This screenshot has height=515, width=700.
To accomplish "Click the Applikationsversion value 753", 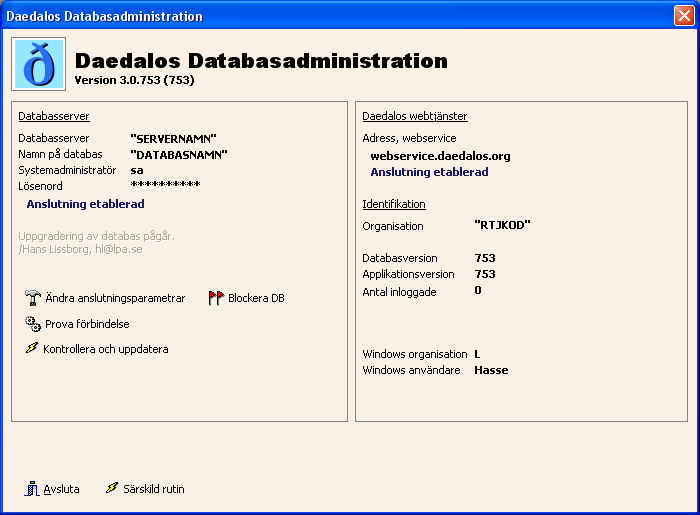I will point(485,274).
